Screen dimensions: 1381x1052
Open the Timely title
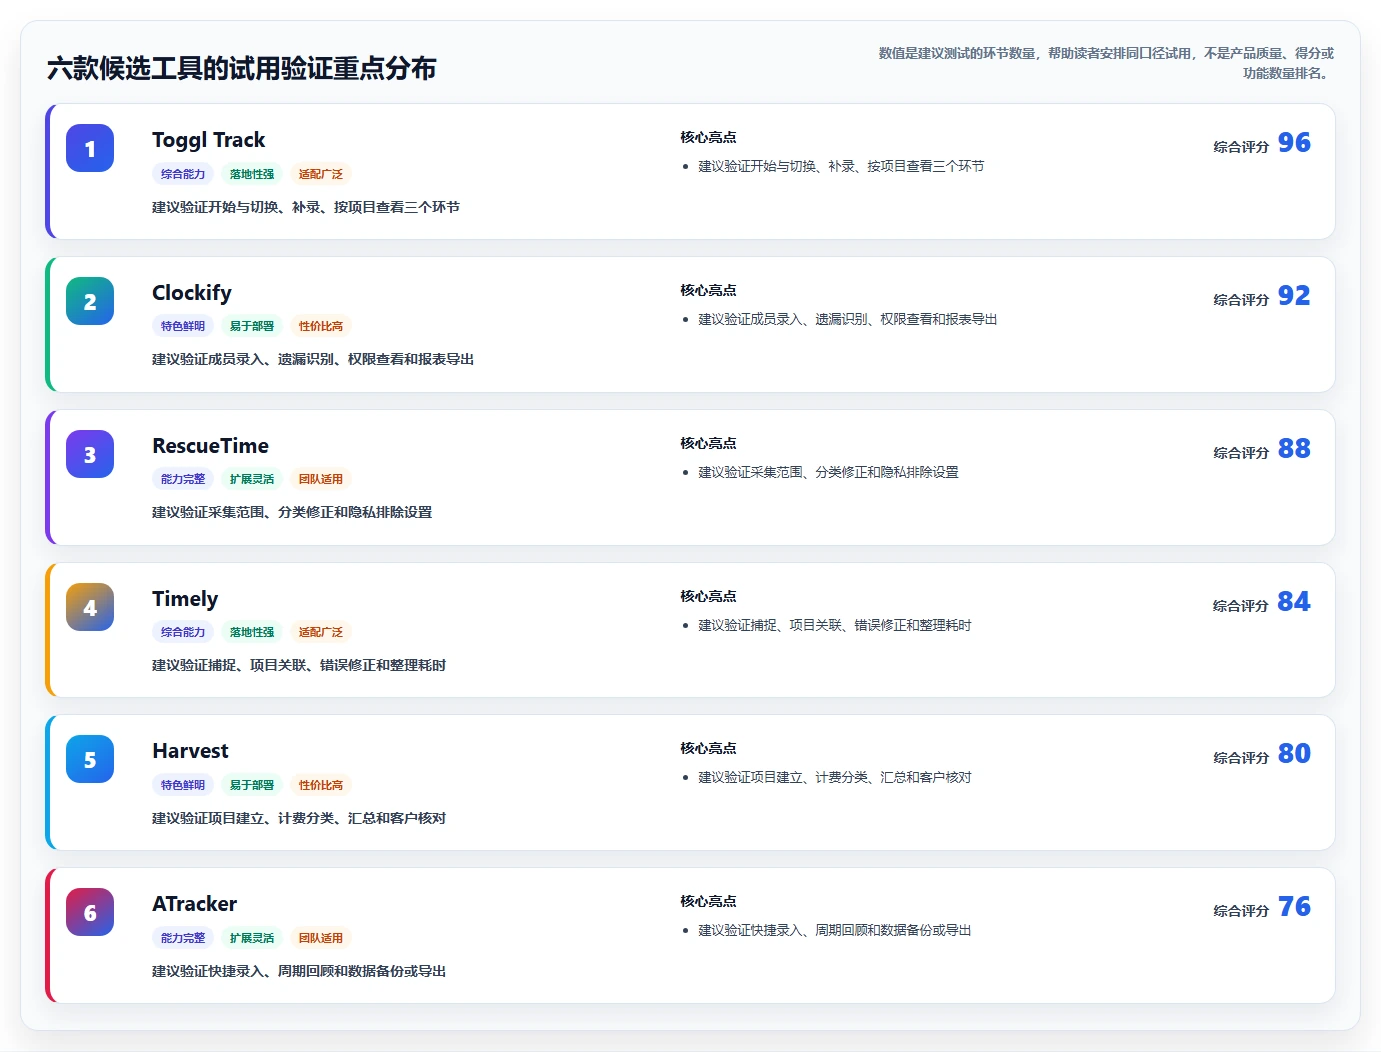(185, 599)
